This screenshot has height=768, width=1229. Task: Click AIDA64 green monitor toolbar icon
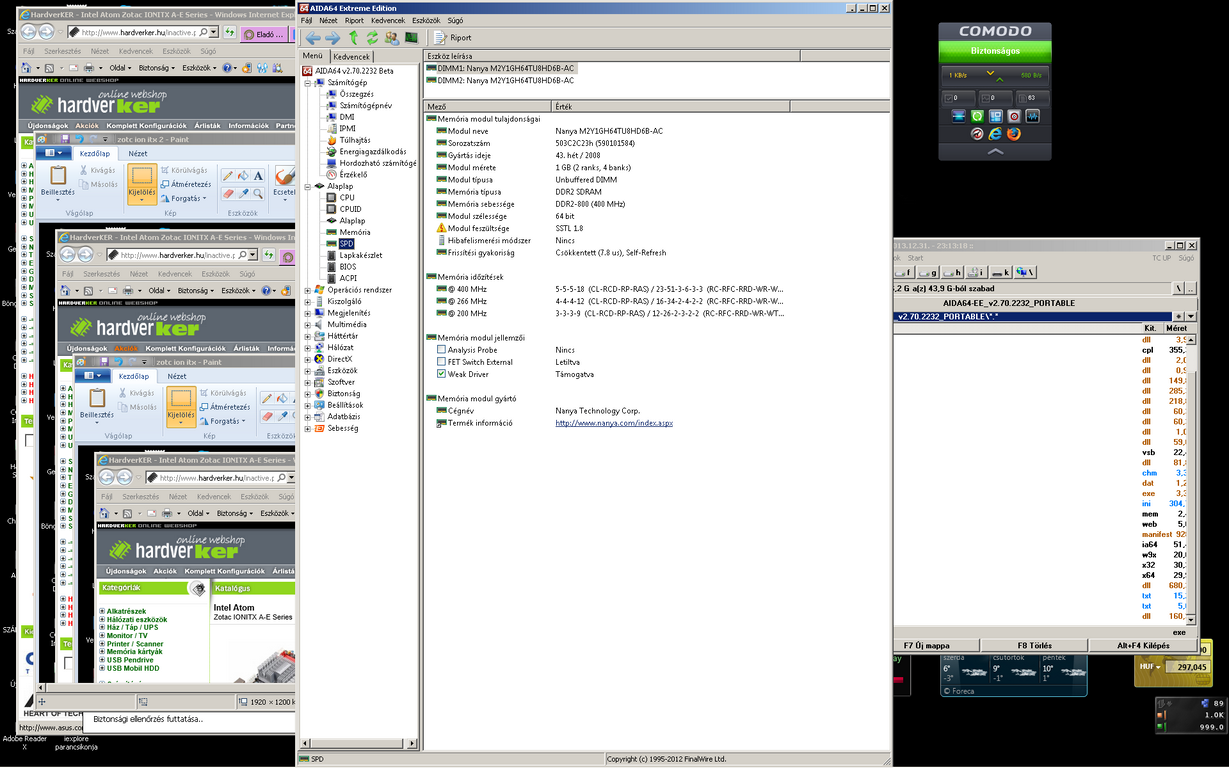pos(411,38)
